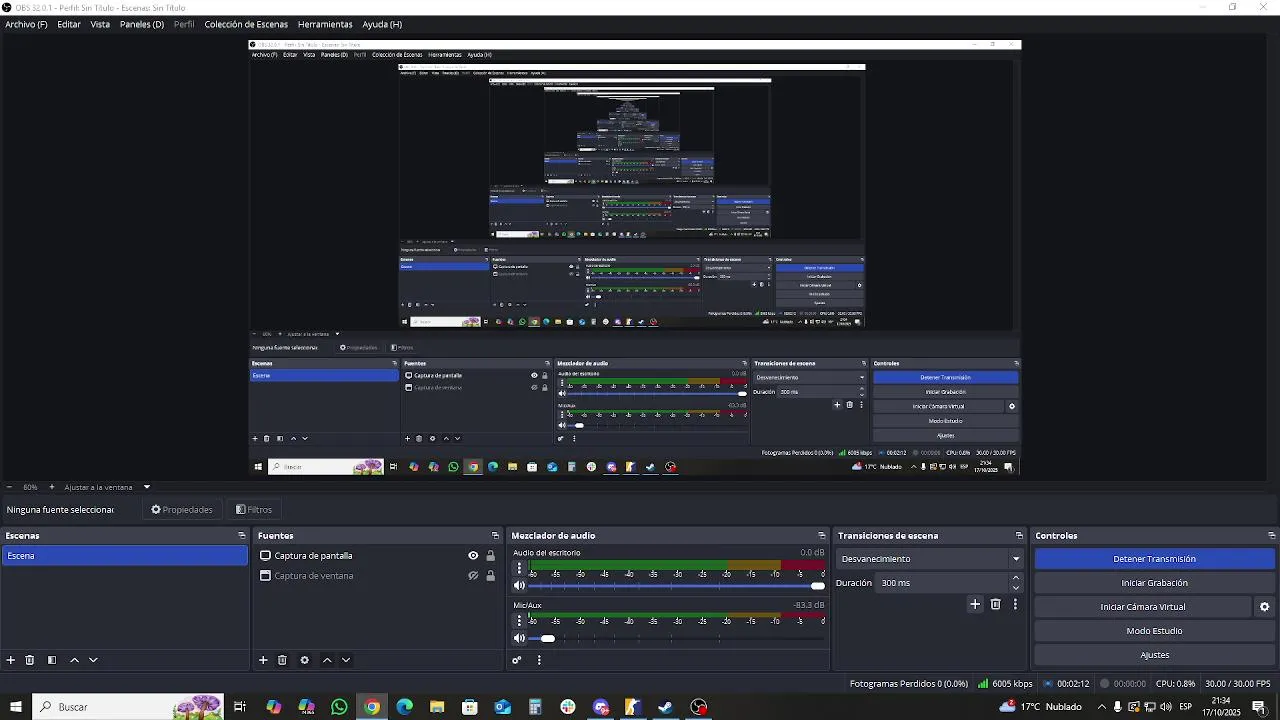Open audio mixer three-dot menu at bottom
This screenshot has height=720, width=1280.
point(539,660)
